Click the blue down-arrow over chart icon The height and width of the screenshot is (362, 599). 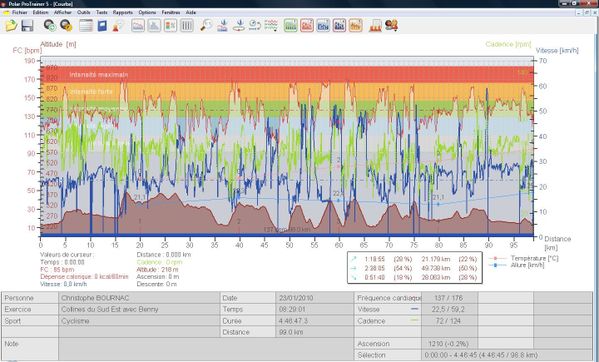pos(223,26)
